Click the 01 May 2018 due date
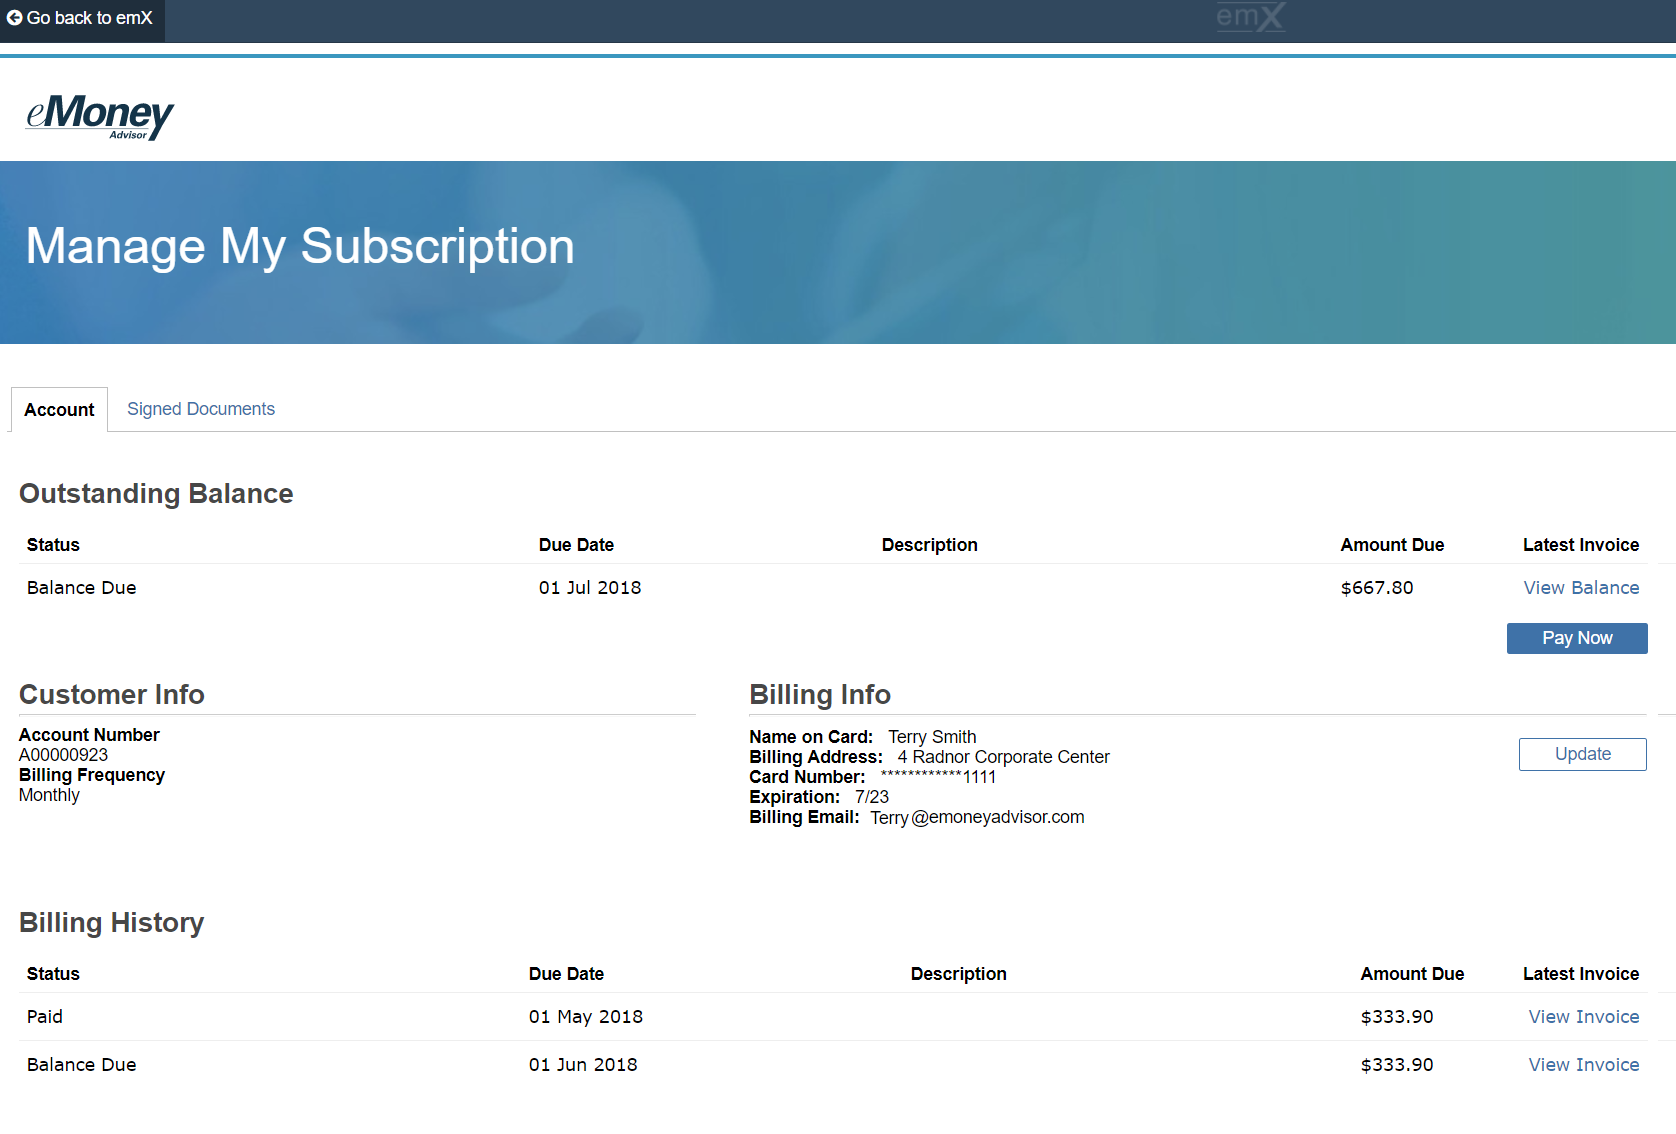Image resolution: width=1676 pixels, height=1134 pixels. (586, 1017)
